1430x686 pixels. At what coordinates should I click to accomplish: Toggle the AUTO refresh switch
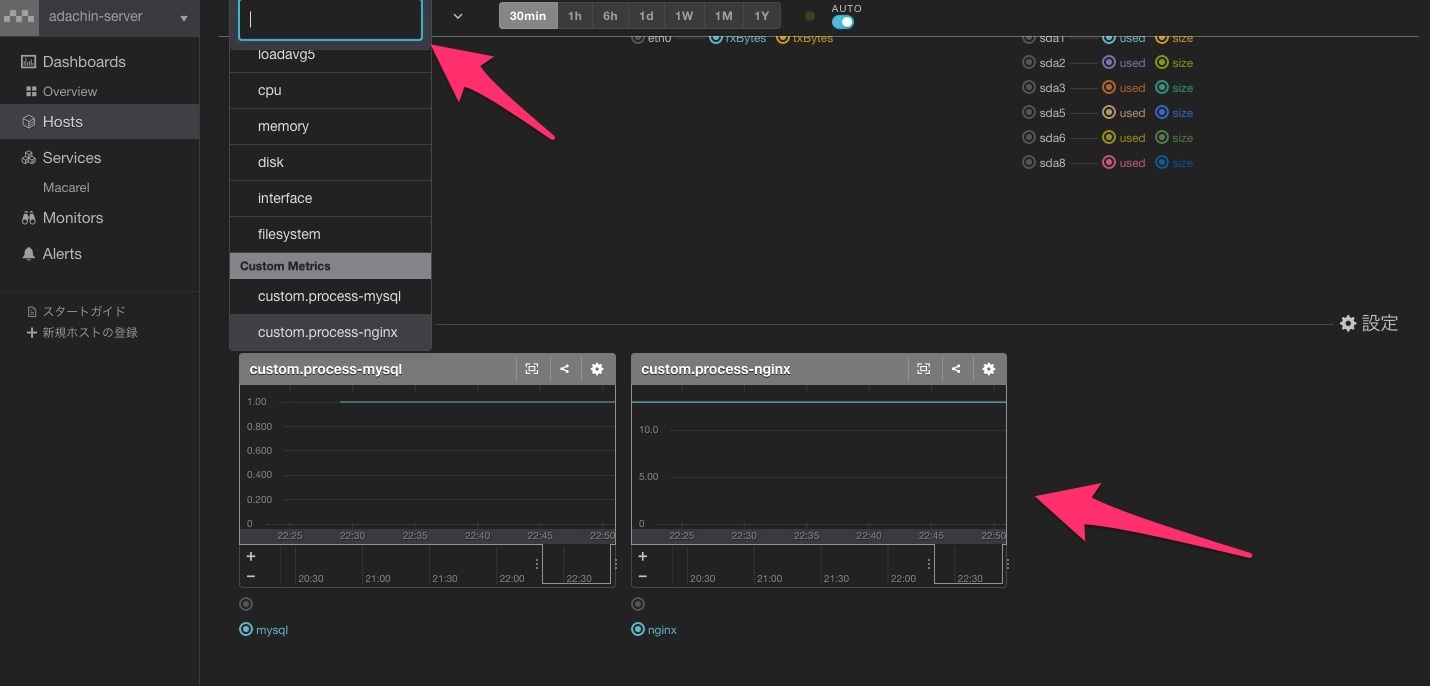click(x=843, y=22)
